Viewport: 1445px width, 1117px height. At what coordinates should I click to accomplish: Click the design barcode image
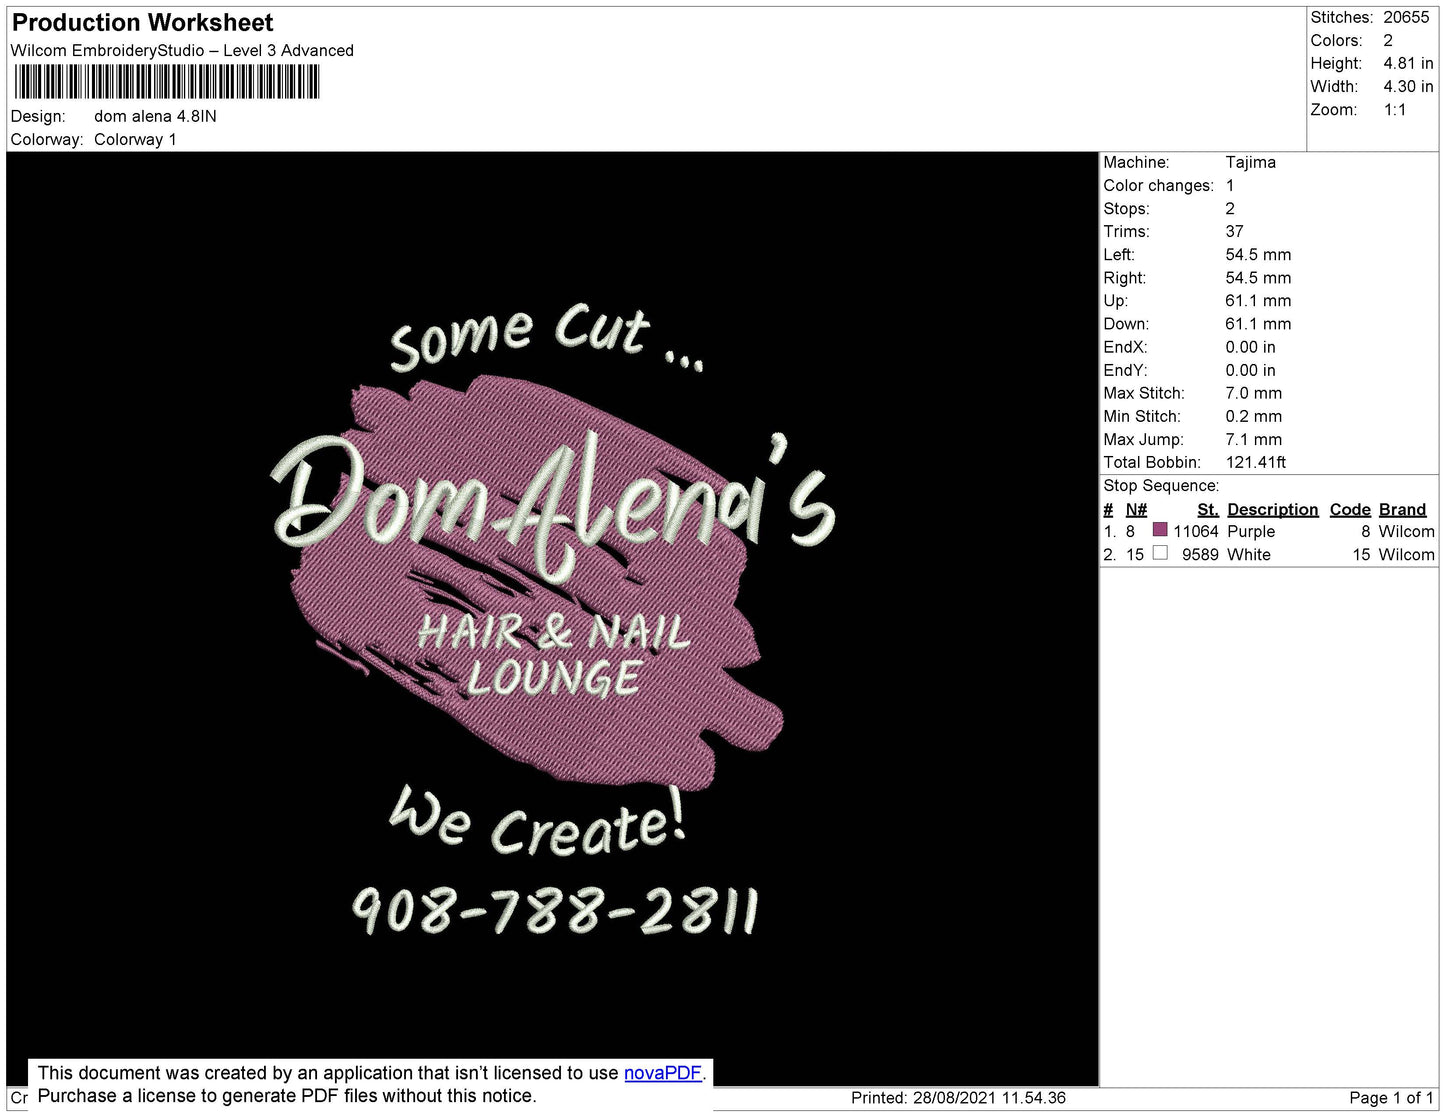pyautogui.click(x=167, y=82)
